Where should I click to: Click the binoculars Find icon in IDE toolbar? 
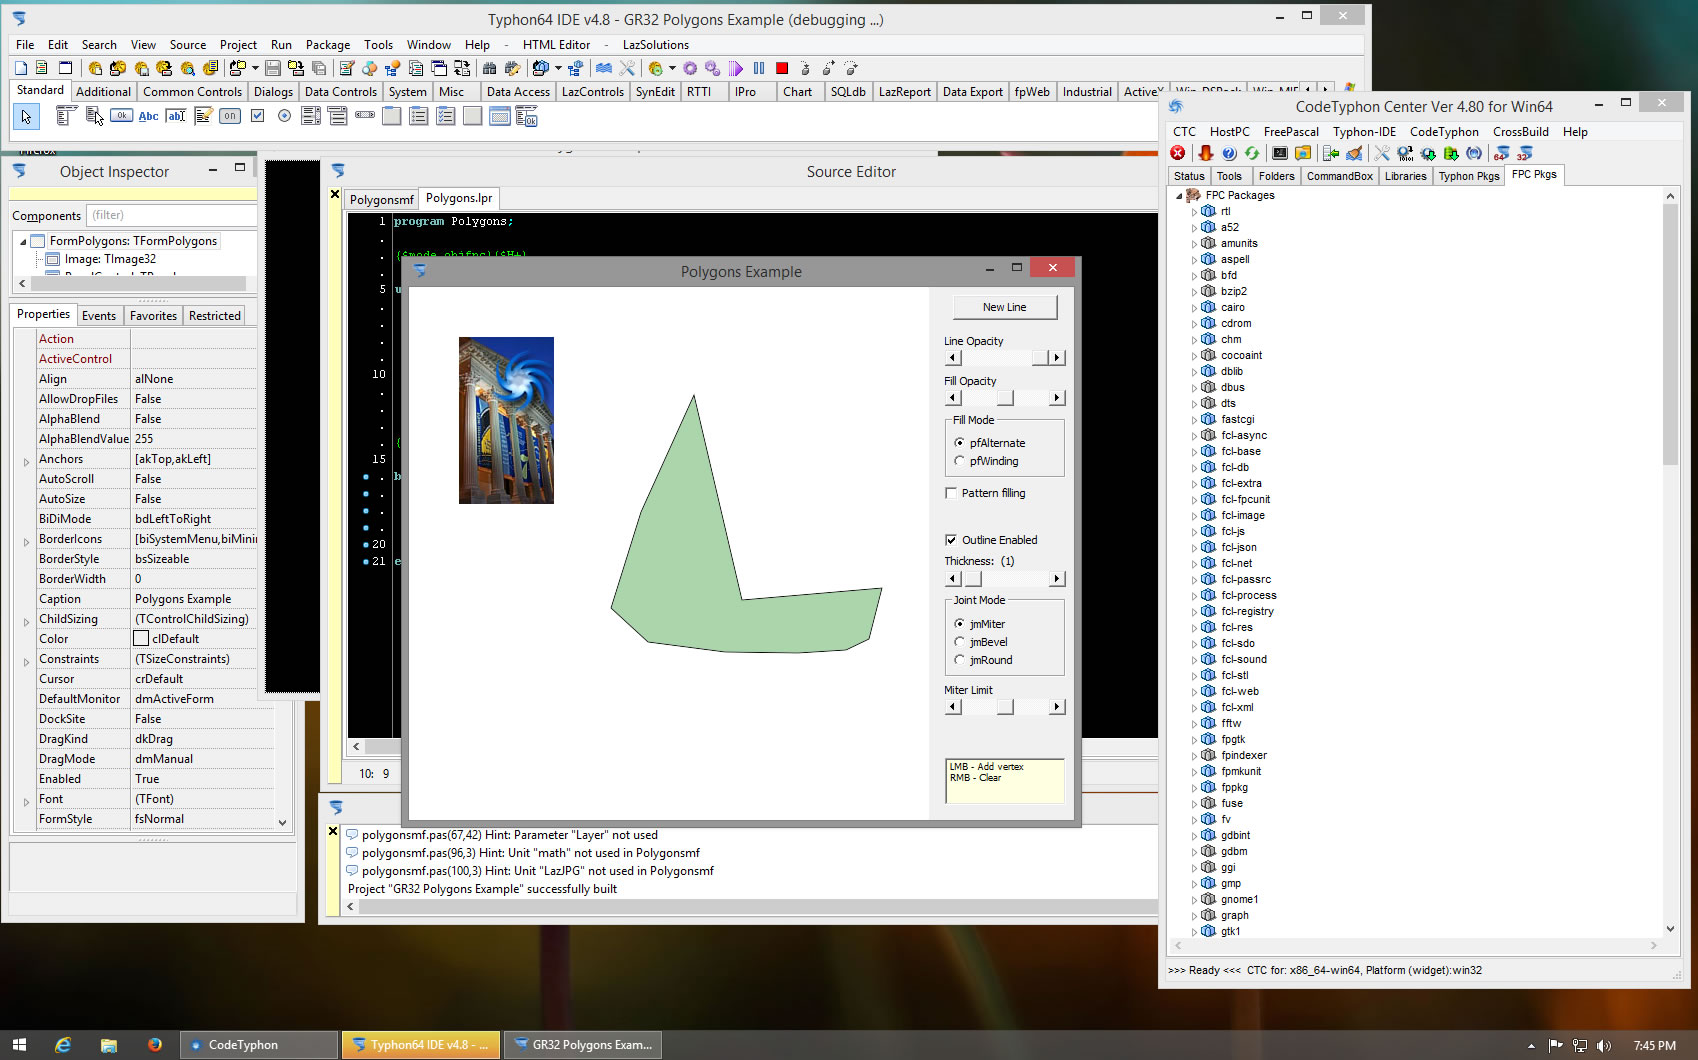click(489, 68)
